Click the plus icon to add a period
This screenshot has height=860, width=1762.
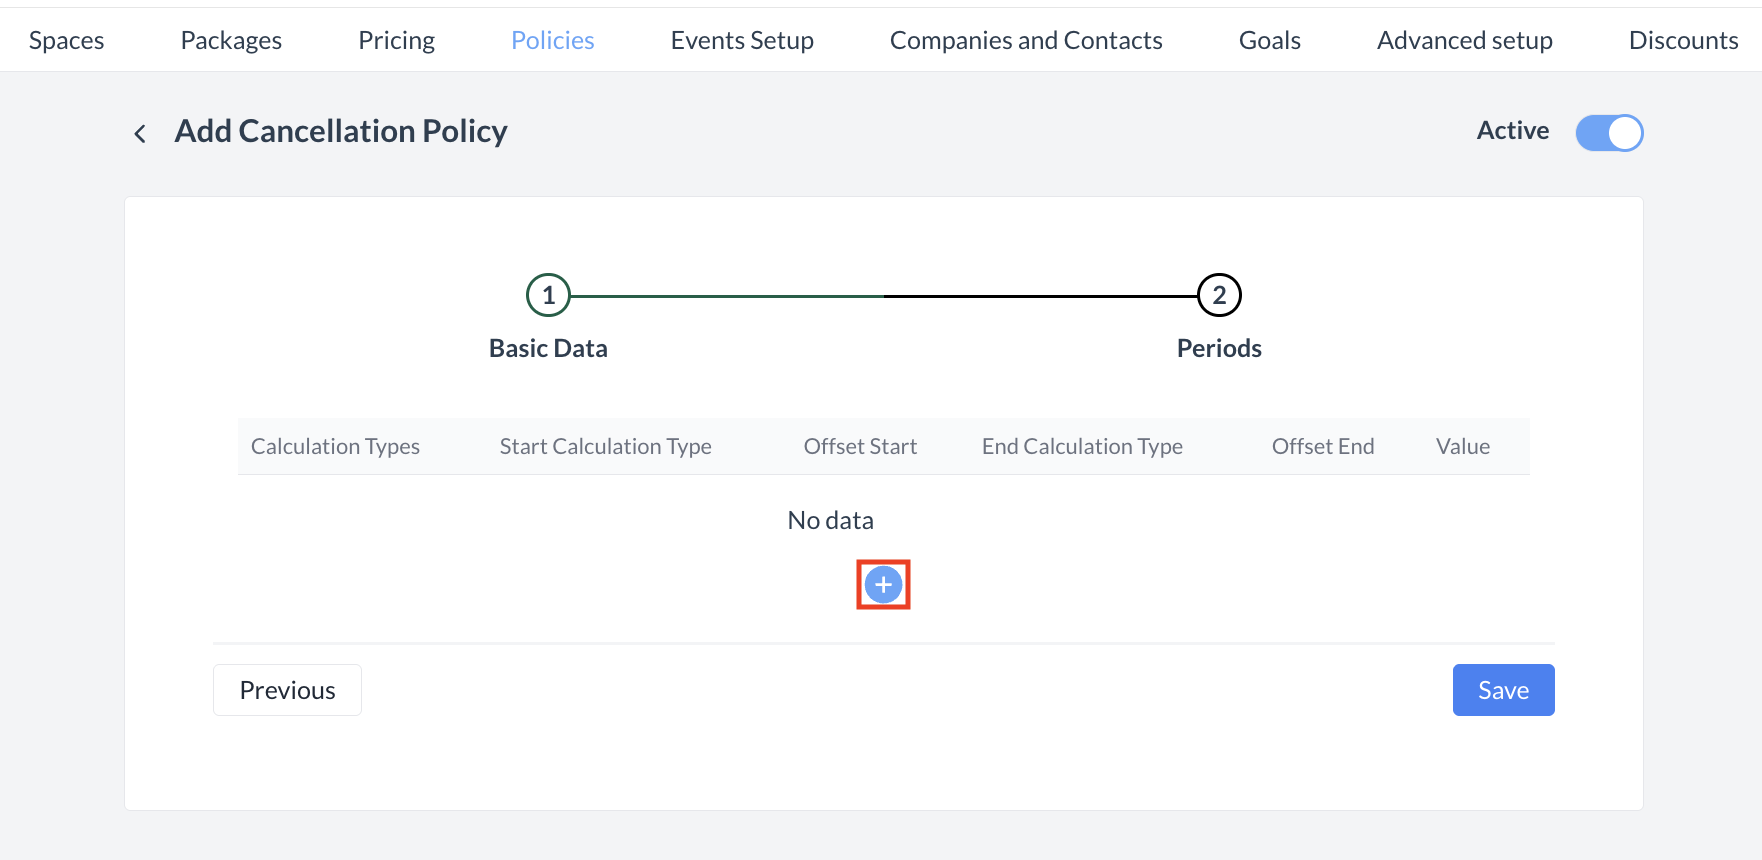[883, 584]
